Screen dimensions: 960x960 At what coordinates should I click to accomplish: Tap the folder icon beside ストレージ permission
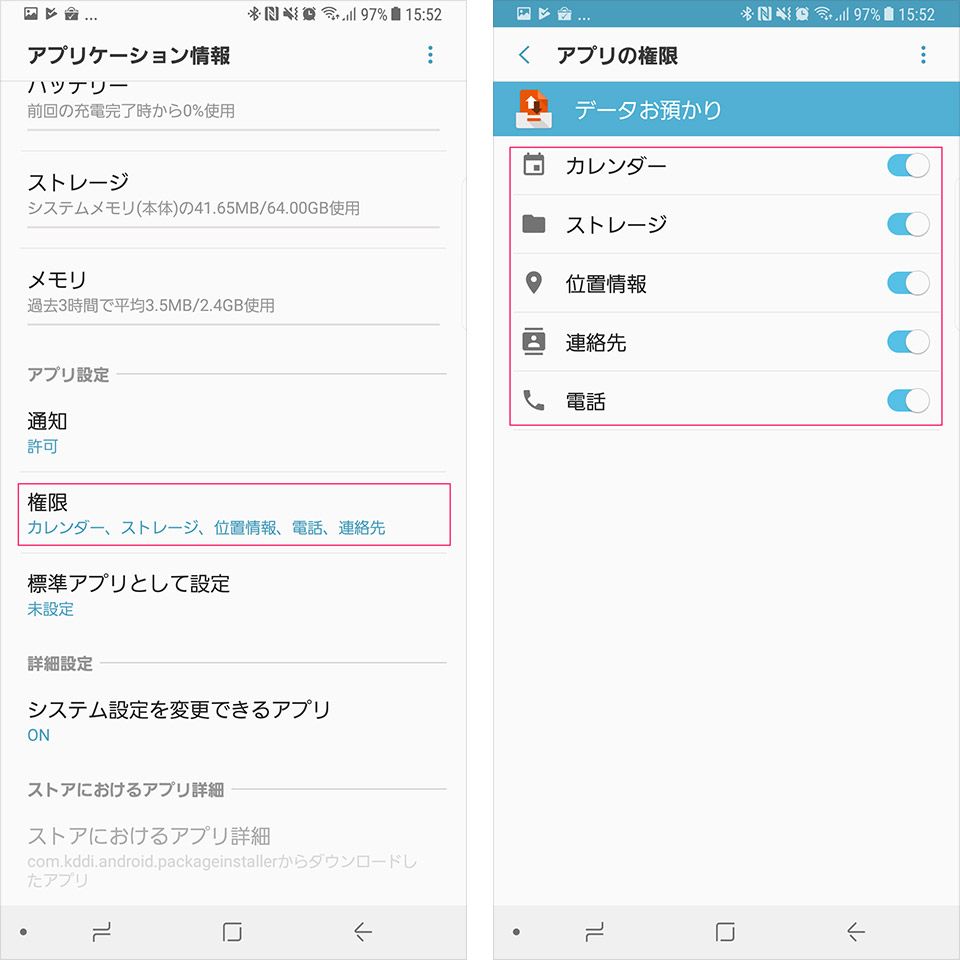click(x=534, y=224)
